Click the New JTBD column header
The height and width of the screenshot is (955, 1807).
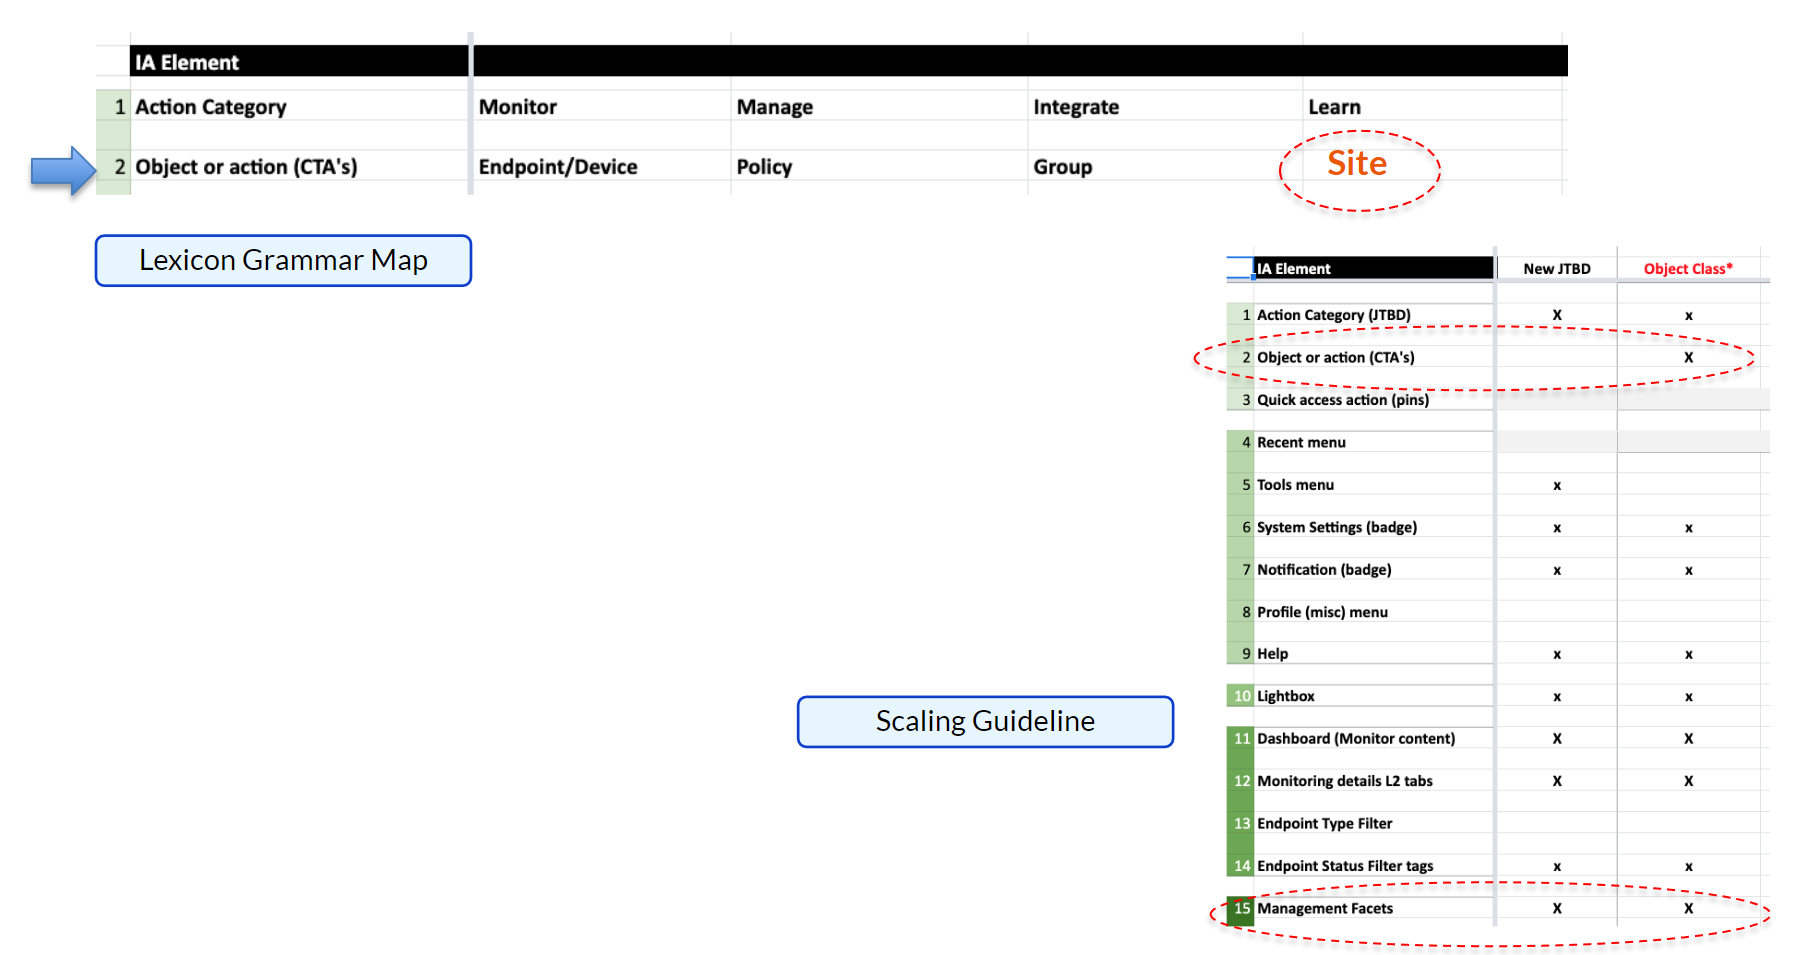1556,269
